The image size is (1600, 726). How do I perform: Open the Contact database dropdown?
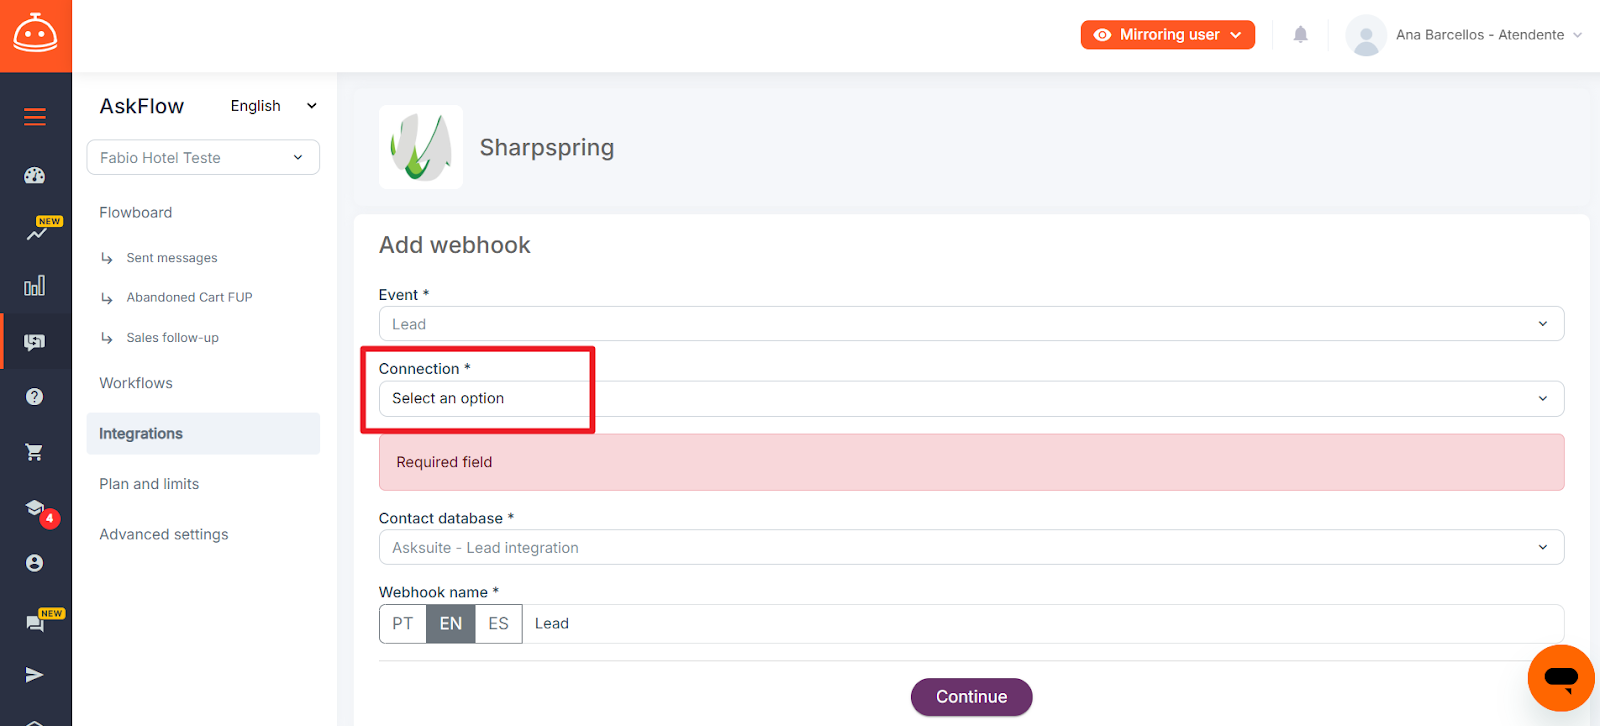[971, 548]
